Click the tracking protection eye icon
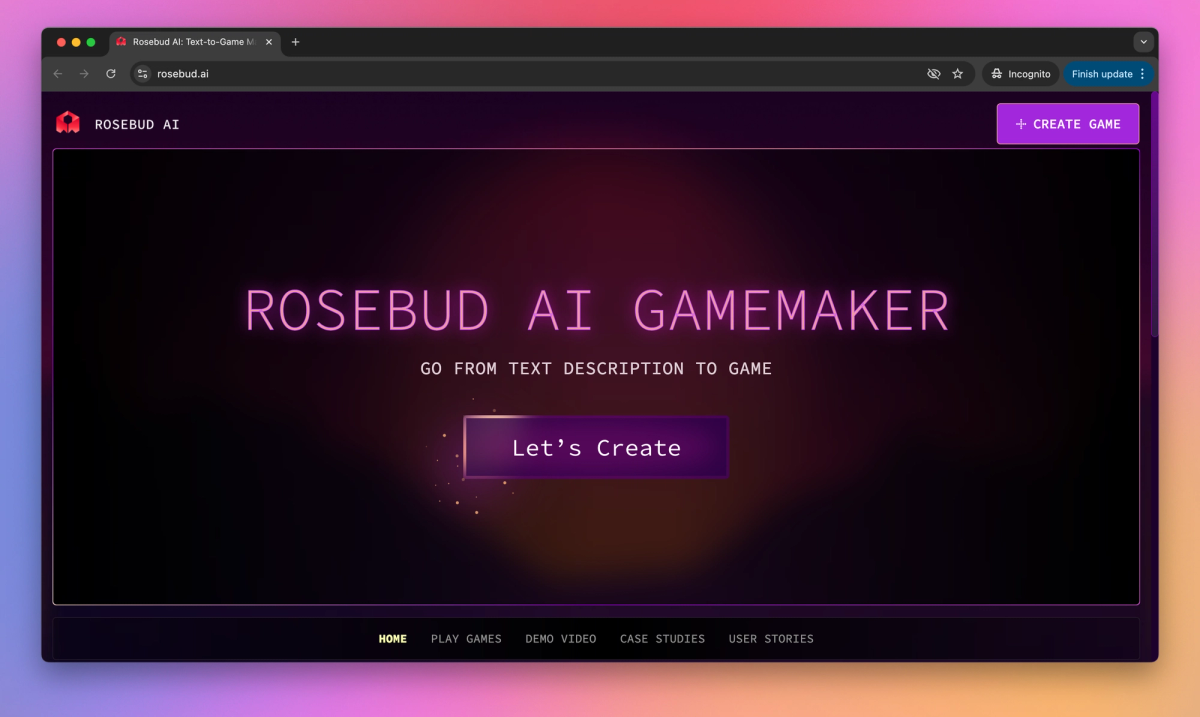 coord(934,74)
